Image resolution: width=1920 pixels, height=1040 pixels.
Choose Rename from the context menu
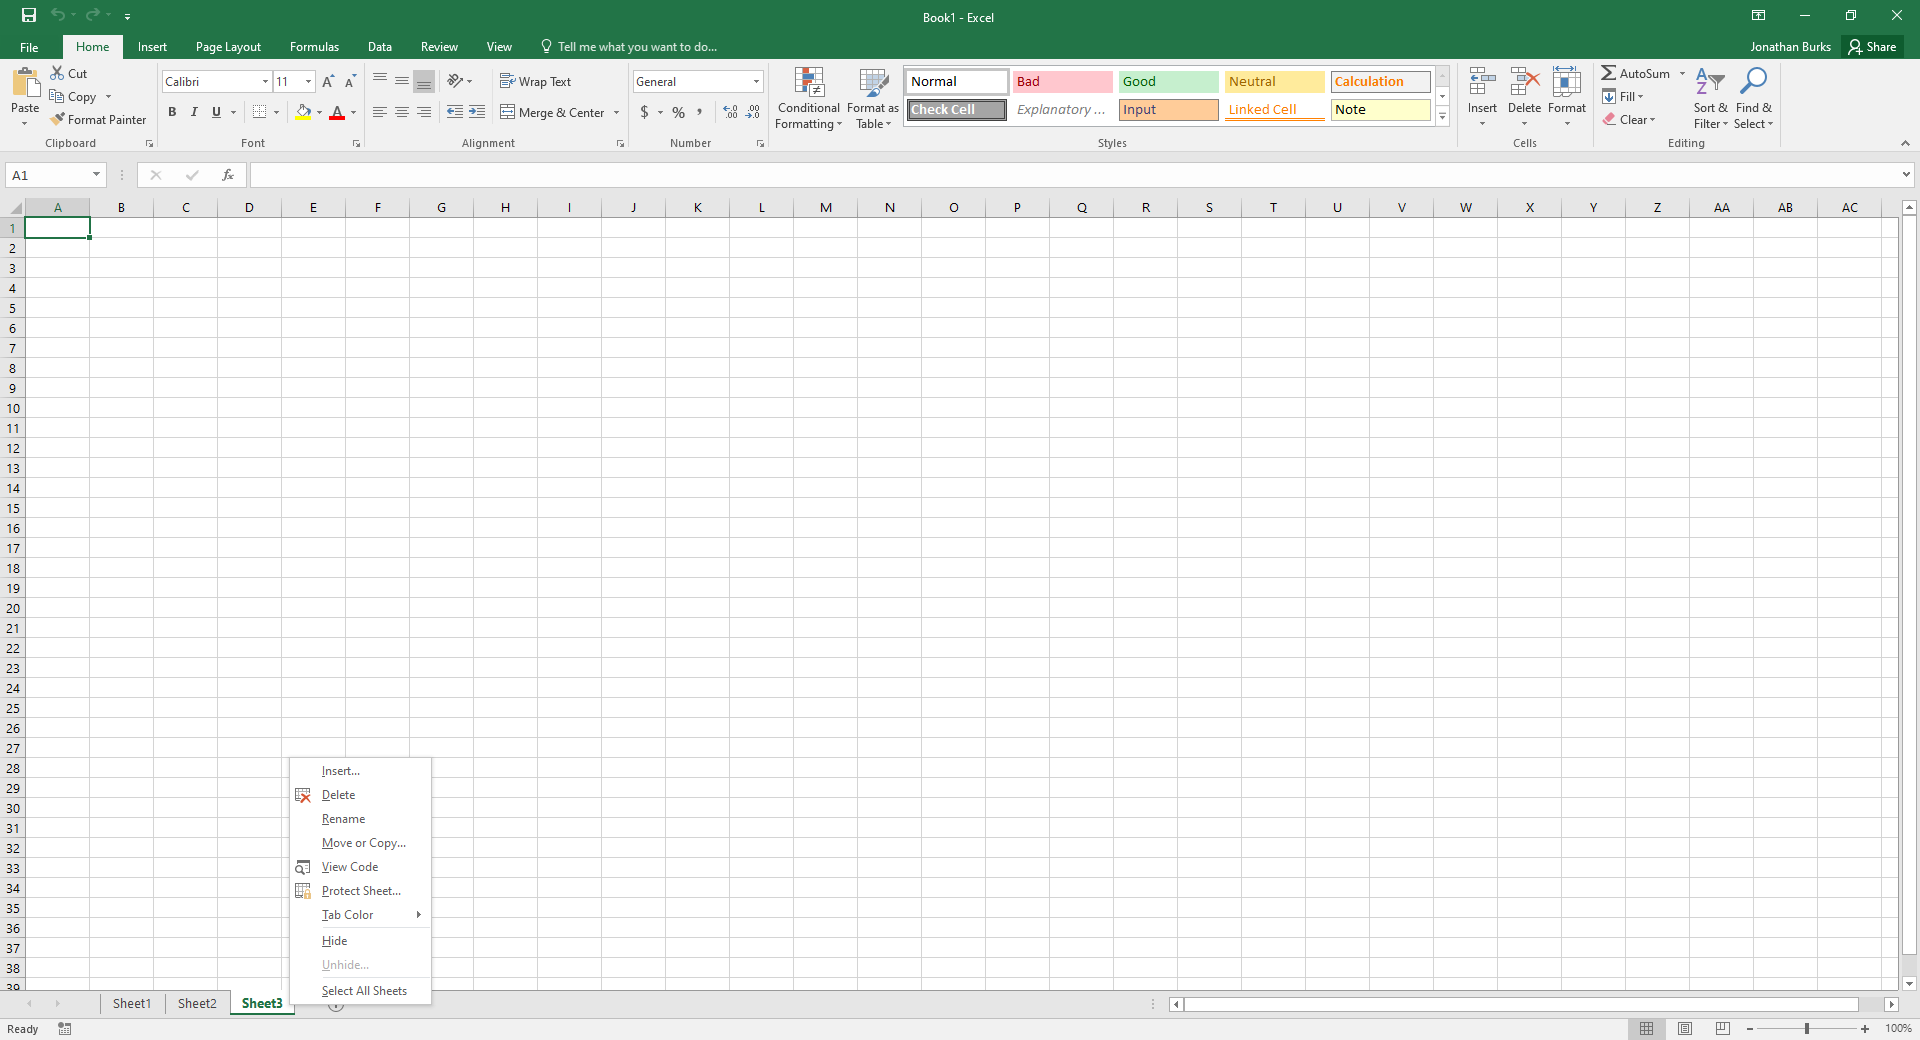pyautogui.click(x=343, y=819)
